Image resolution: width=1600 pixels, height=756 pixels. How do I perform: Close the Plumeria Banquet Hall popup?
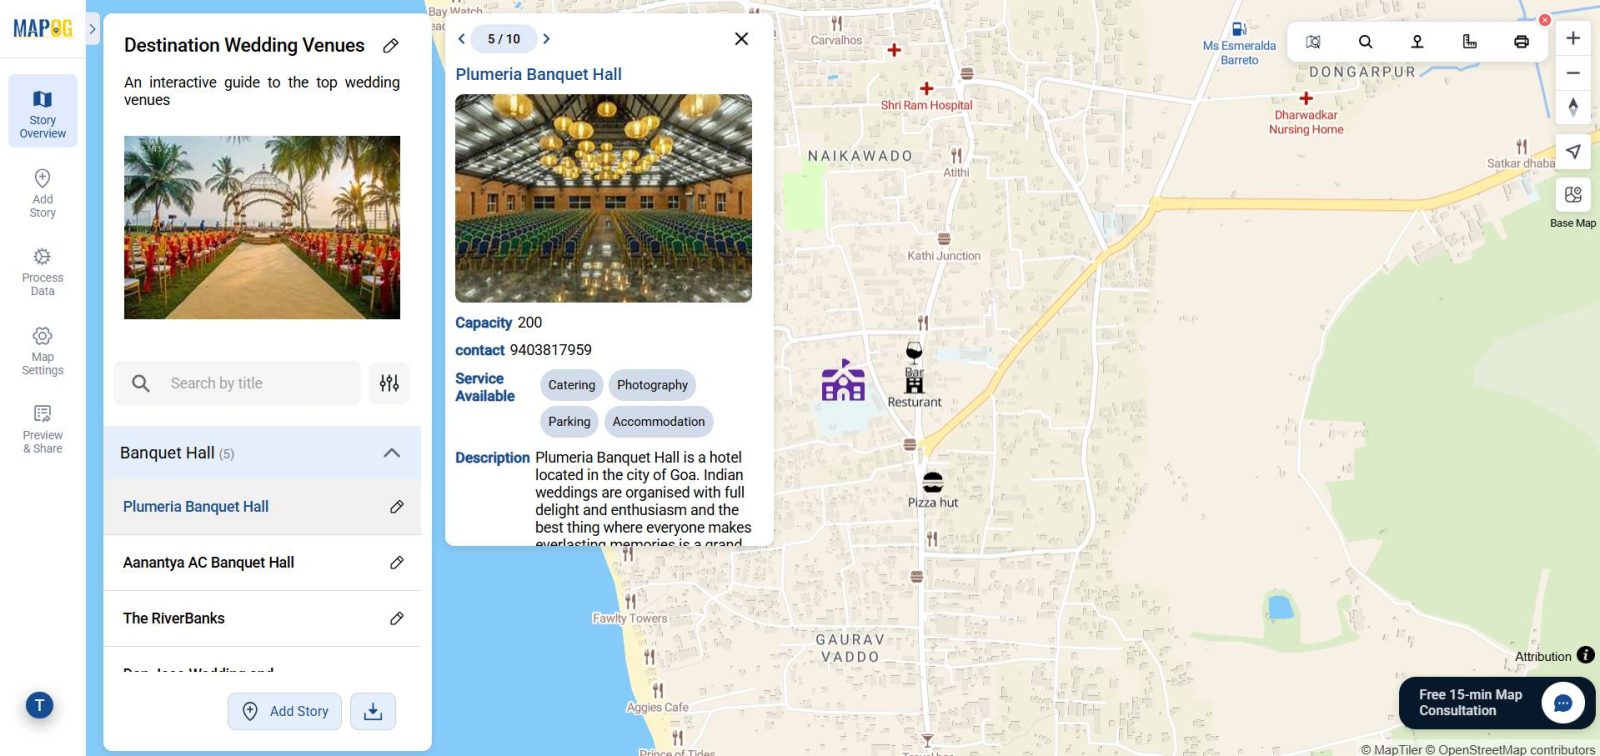click(741, 39)
